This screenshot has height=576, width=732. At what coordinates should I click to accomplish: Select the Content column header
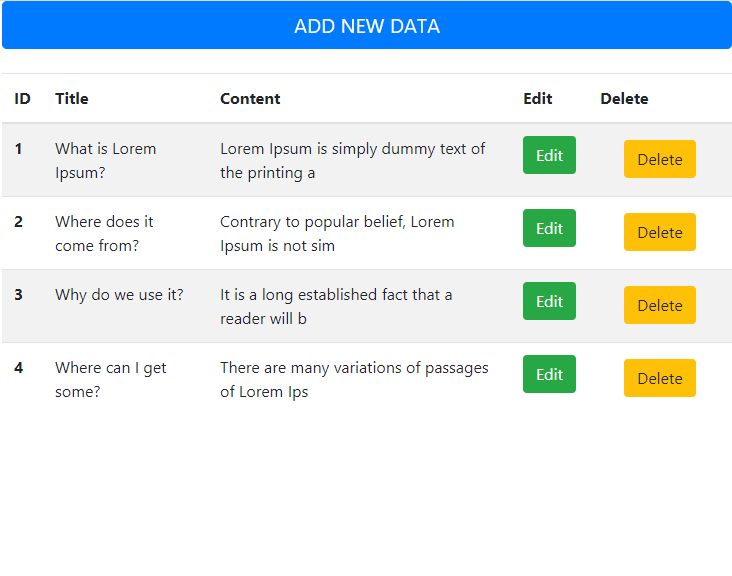(250, 98)
